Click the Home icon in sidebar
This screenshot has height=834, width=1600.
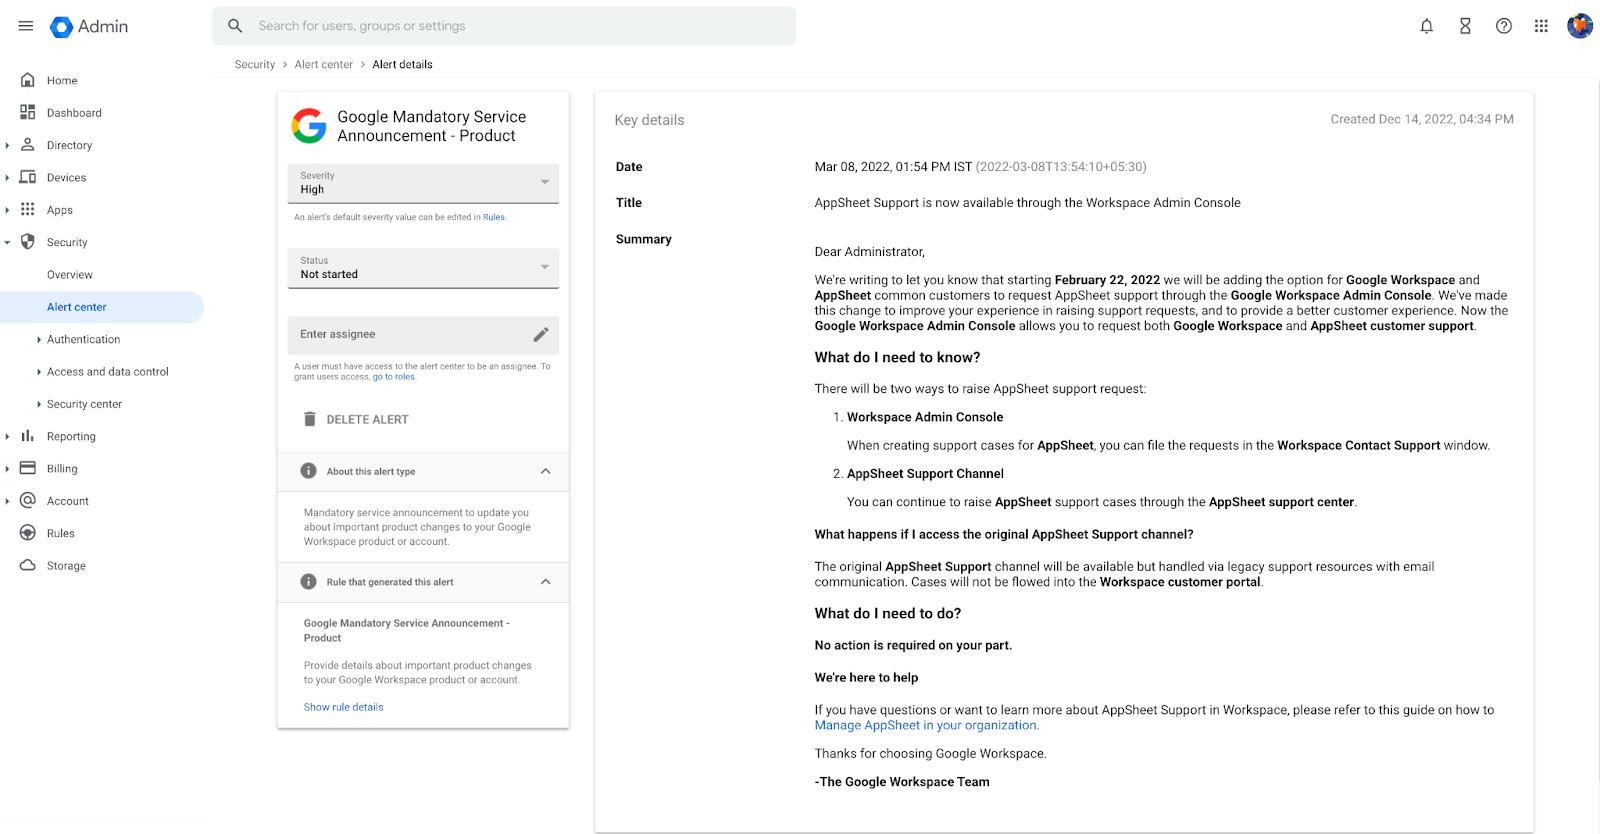[28, 80]
